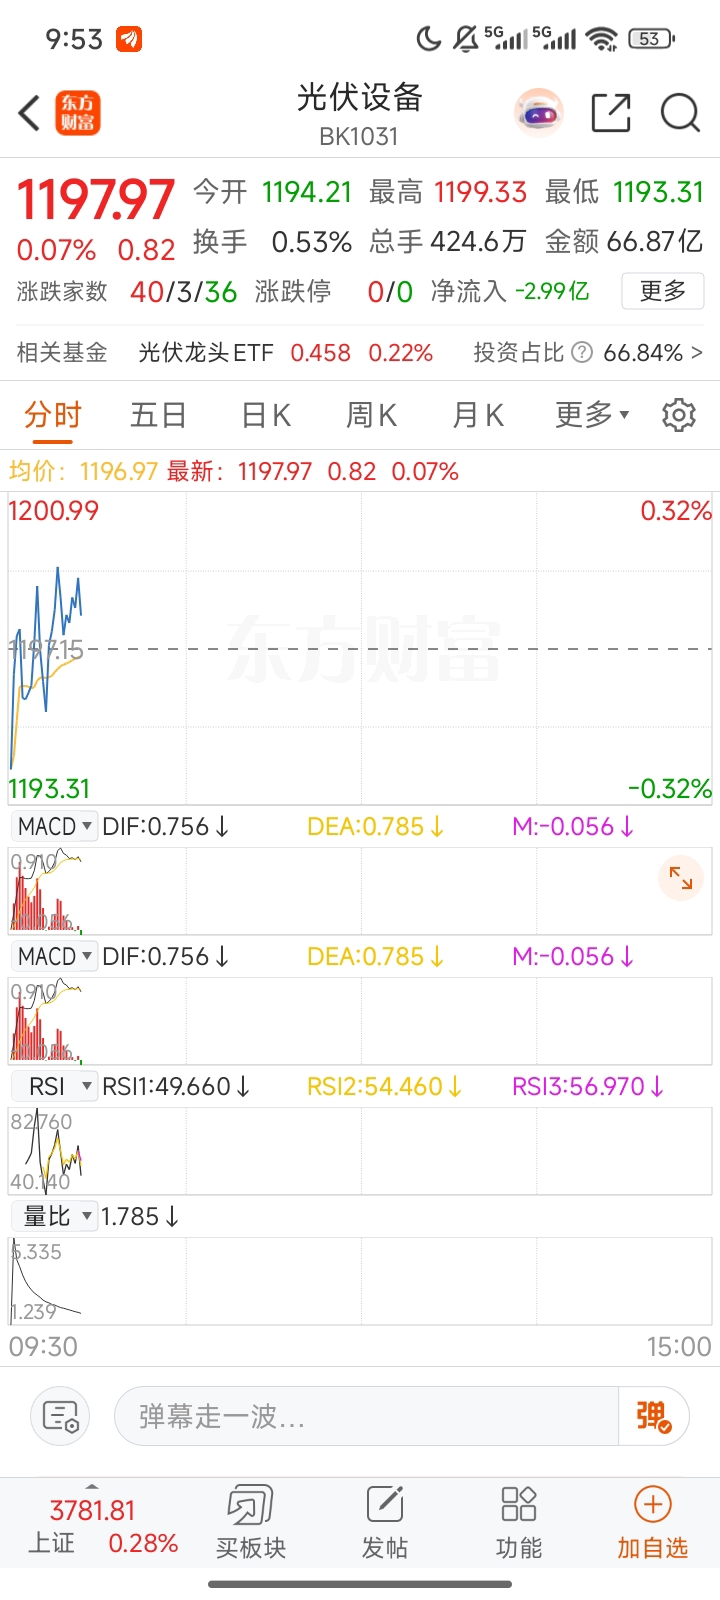720x1600 pixels.
Task: Add to watchlist via 加自选
Action: pyautogui.click(x=652, y=1522)
